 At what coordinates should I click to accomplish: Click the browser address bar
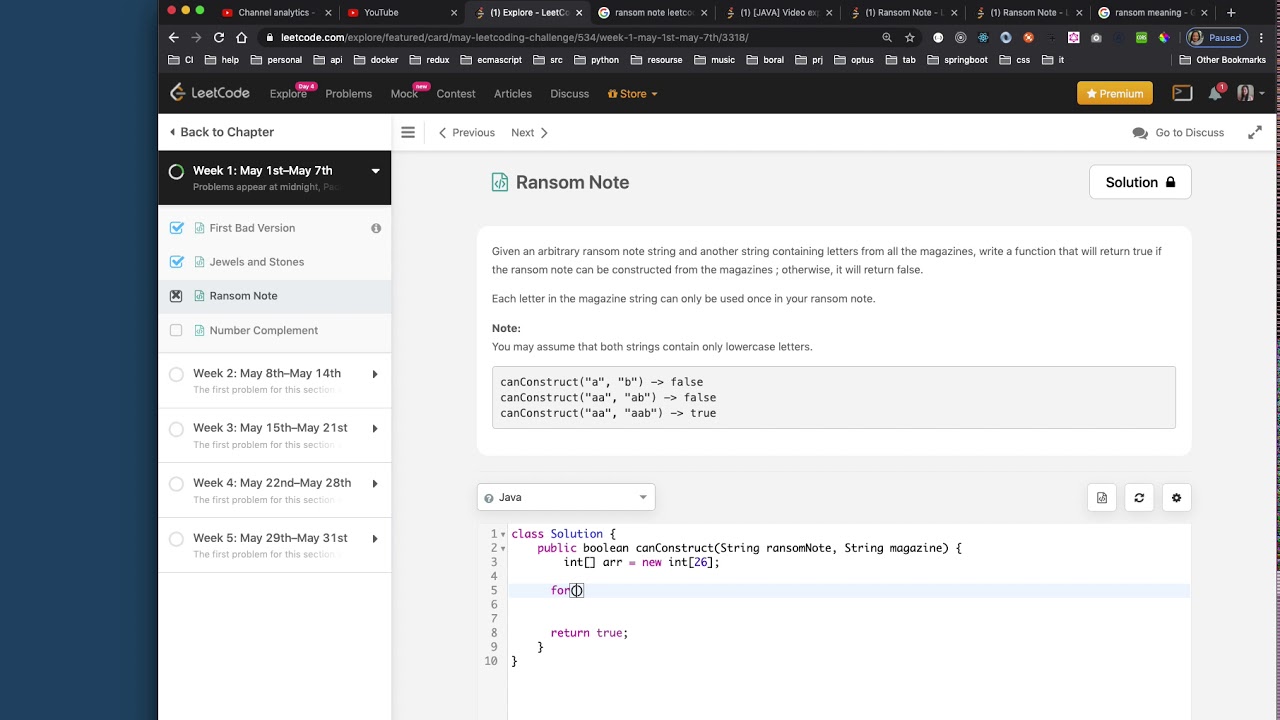[x=560, y=38]
